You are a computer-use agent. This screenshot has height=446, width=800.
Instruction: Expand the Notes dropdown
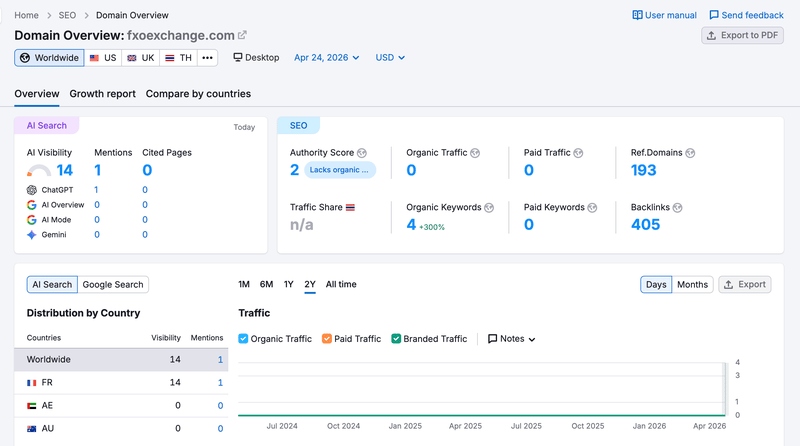pyautogui.click(x=511, y=339)
